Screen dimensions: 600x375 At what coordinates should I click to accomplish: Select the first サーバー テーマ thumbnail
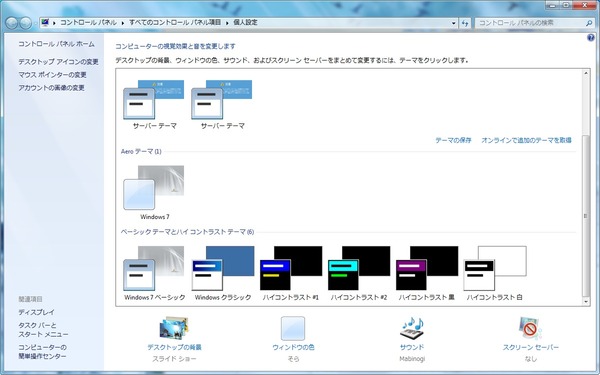click(x=154, y=104)
